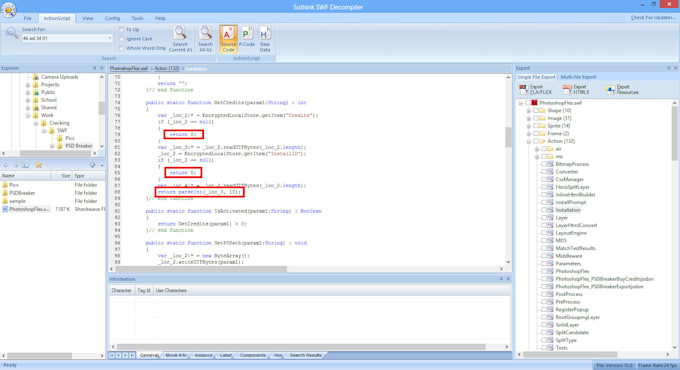Open the View ribbon tab
The image size is (680, 370).
[88, 18]
